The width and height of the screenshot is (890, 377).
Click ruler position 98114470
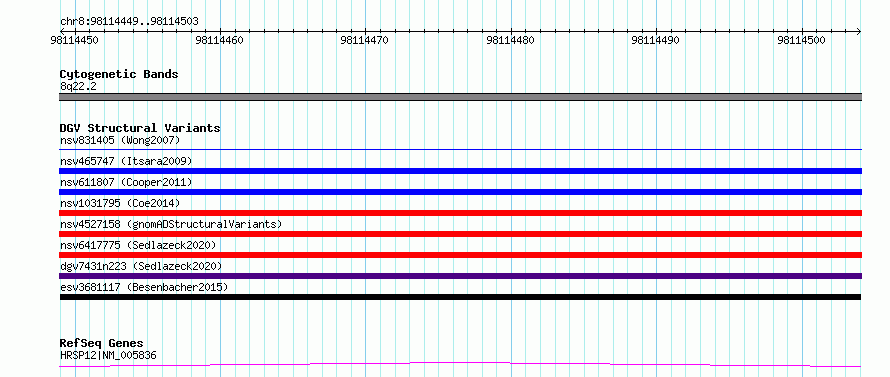365,40
